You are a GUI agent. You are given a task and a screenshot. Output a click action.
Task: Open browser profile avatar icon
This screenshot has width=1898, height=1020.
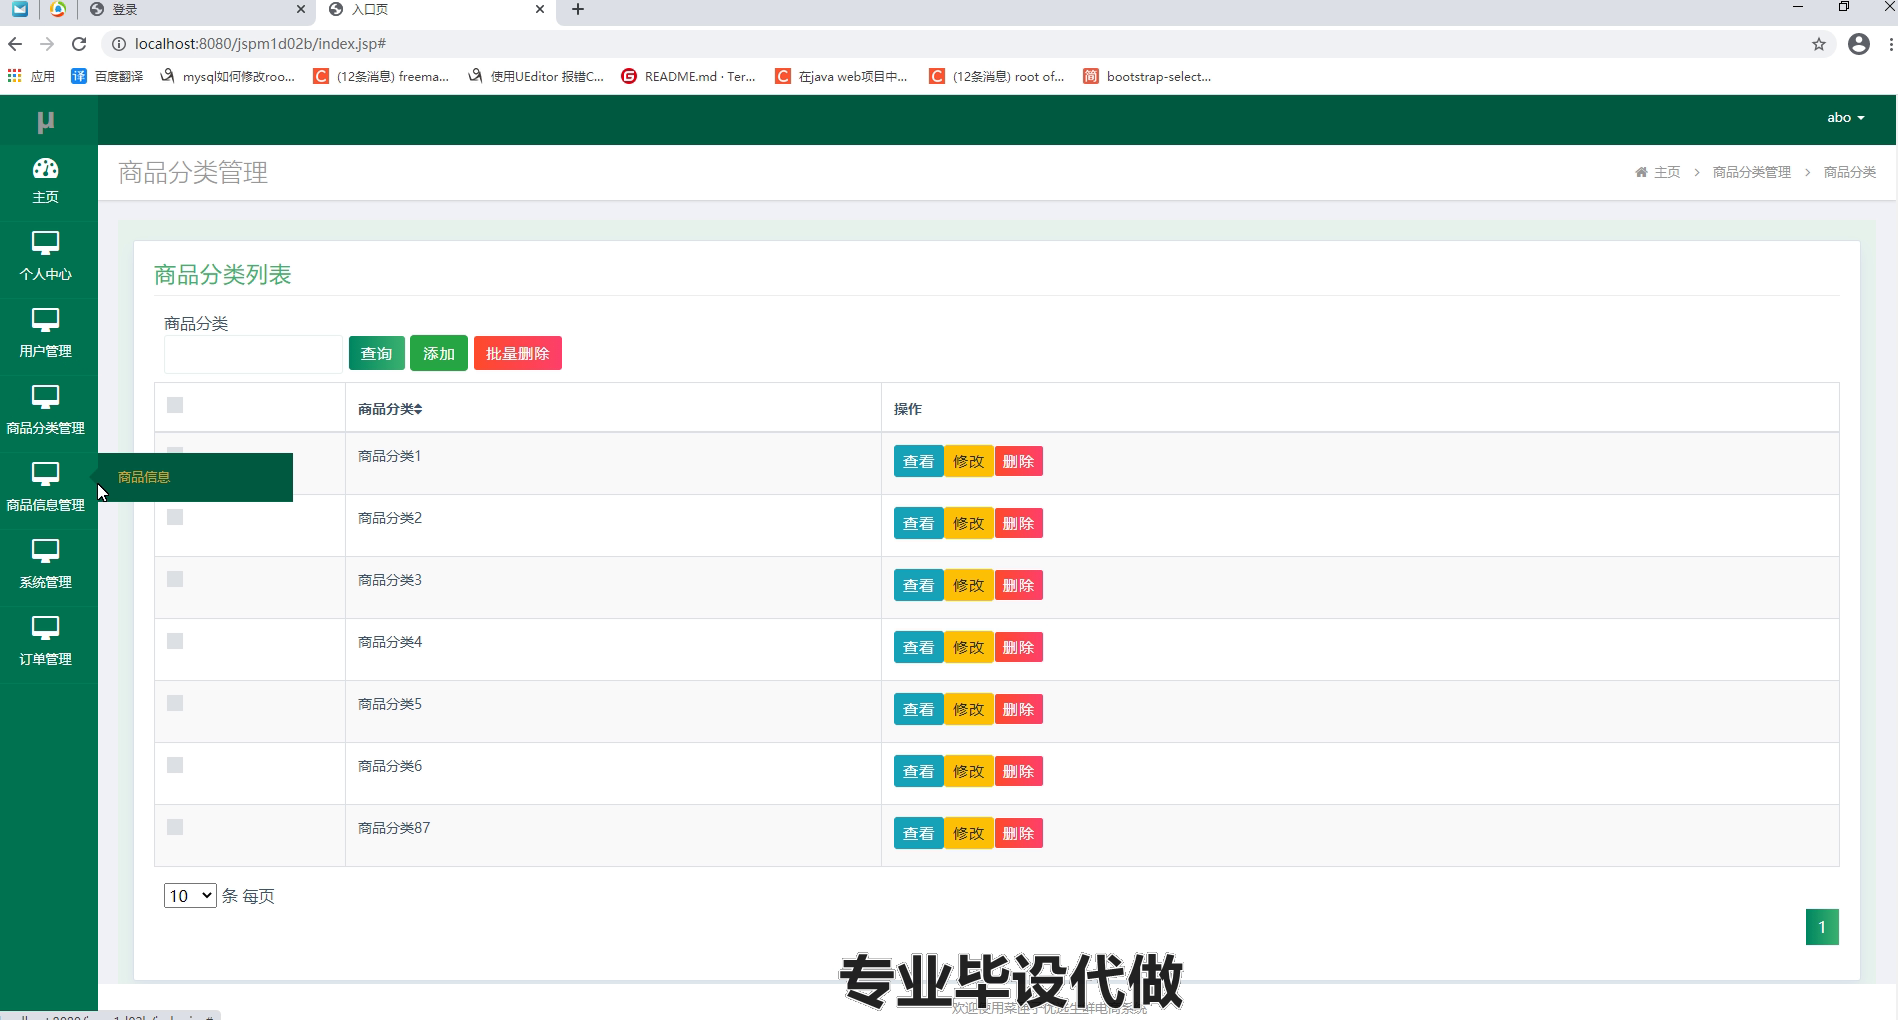click(x=1859, y=44)
